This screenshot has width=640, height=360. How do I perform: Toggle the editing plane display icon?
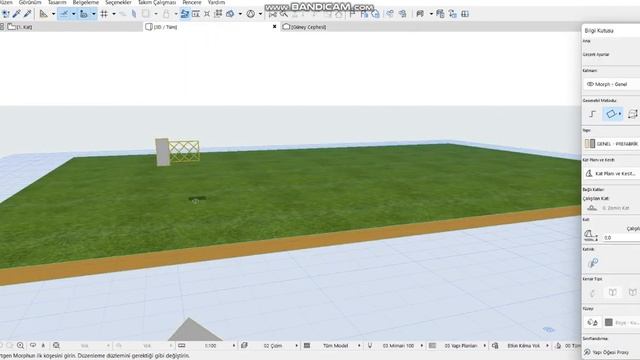click(84, 14)
